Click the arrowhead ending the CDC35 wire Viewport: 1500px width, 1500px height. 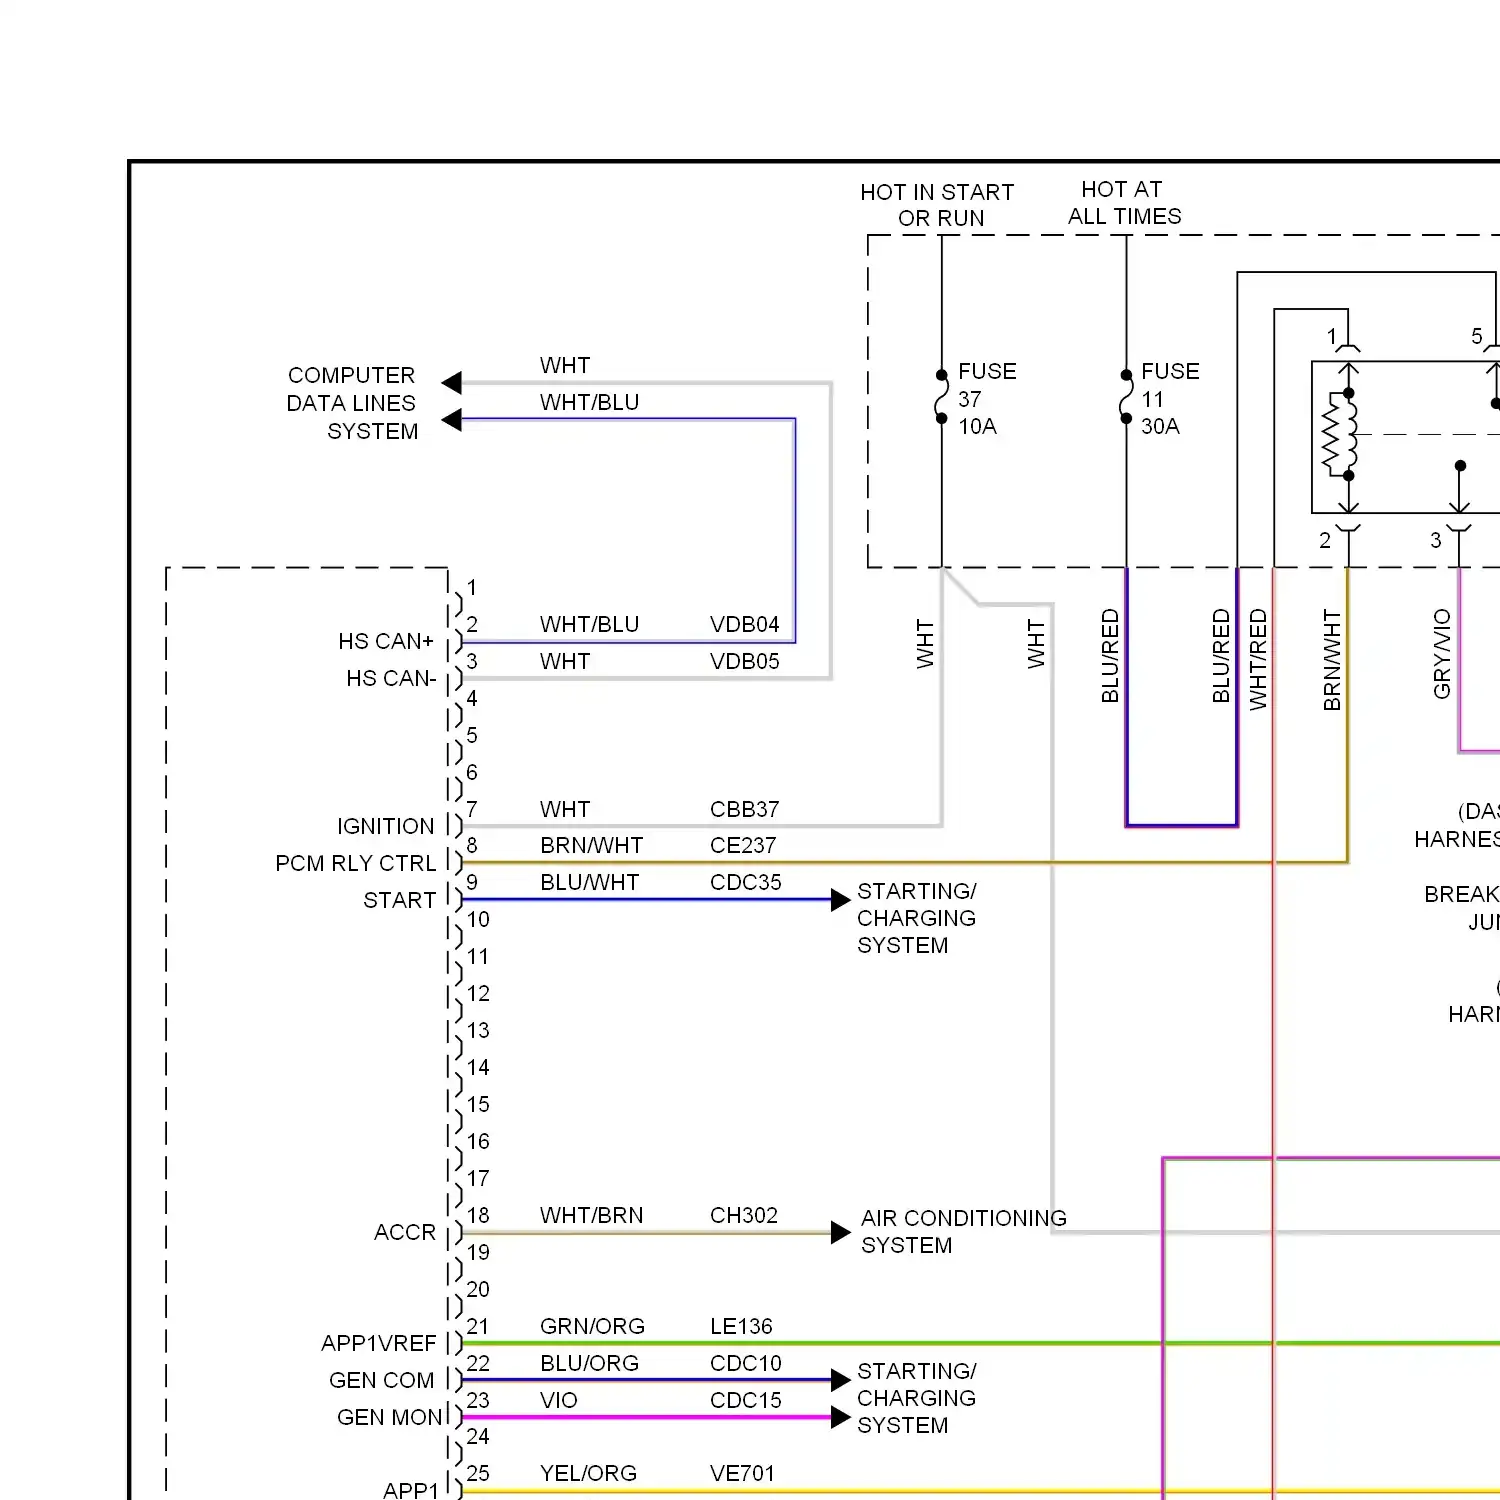click(x=841, y=900)
